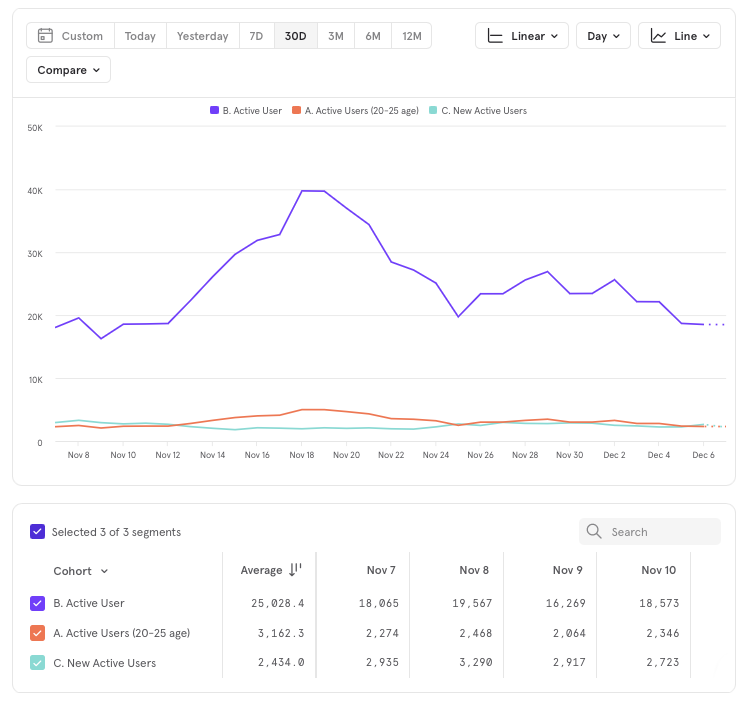749x705 pixels.
Task: Click the purple B. Active User legend marker
Action: pos(214,111)
